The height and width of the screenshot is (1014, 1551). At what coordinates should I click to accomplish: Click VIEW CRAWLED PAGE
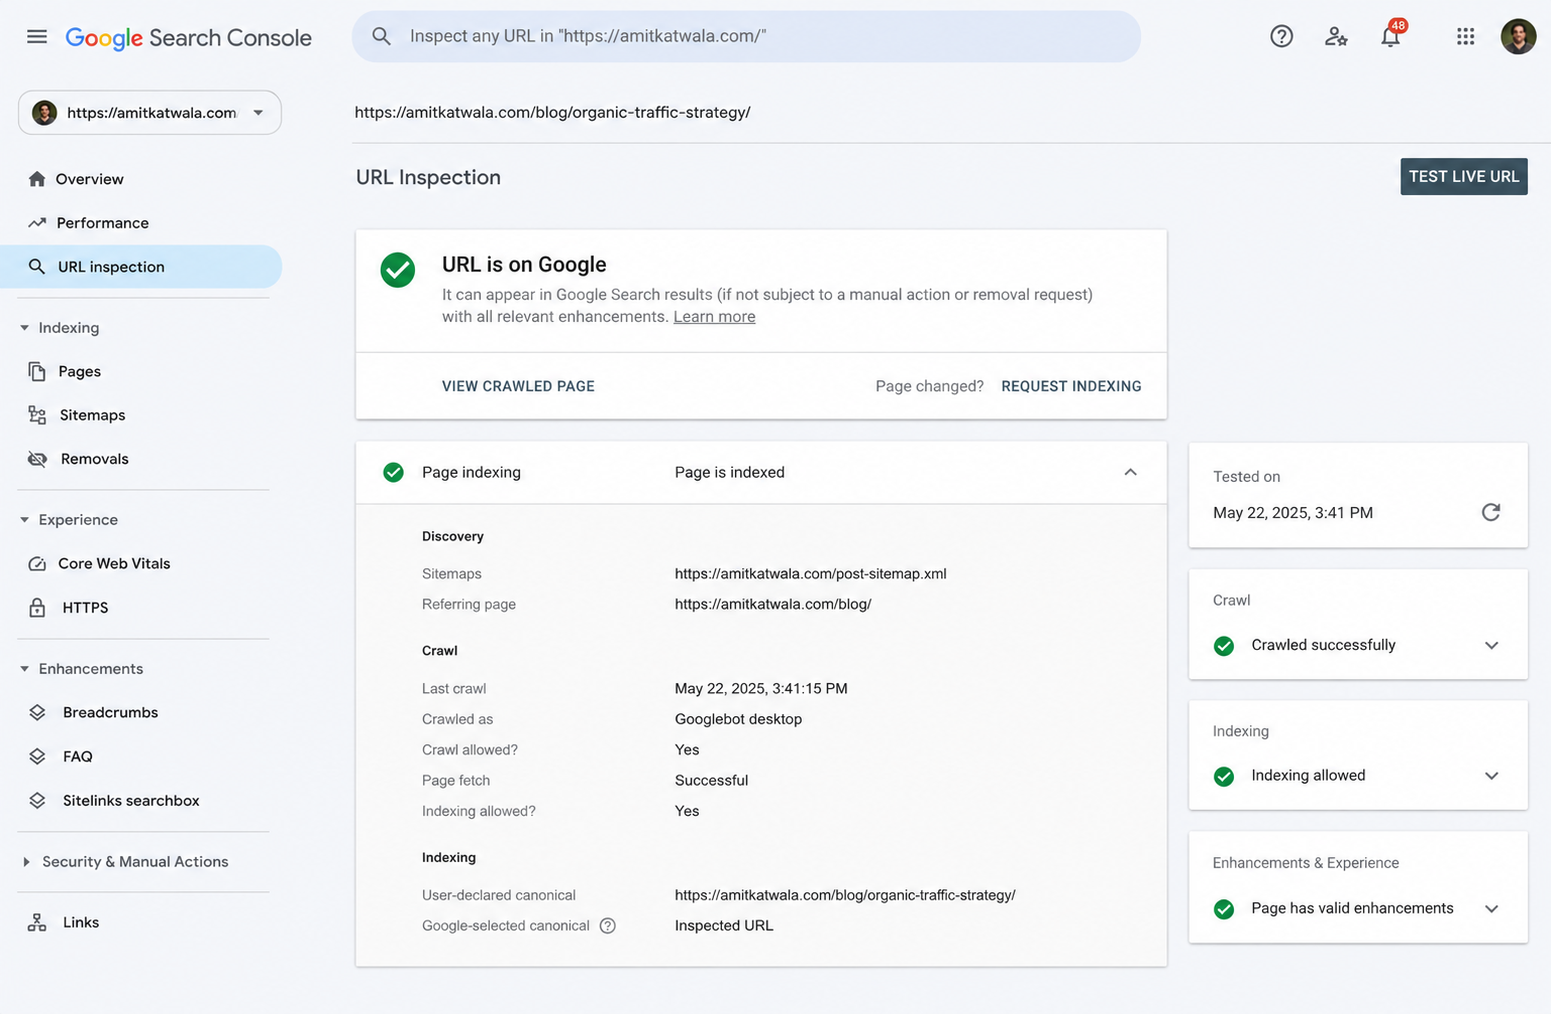point(518,386)
